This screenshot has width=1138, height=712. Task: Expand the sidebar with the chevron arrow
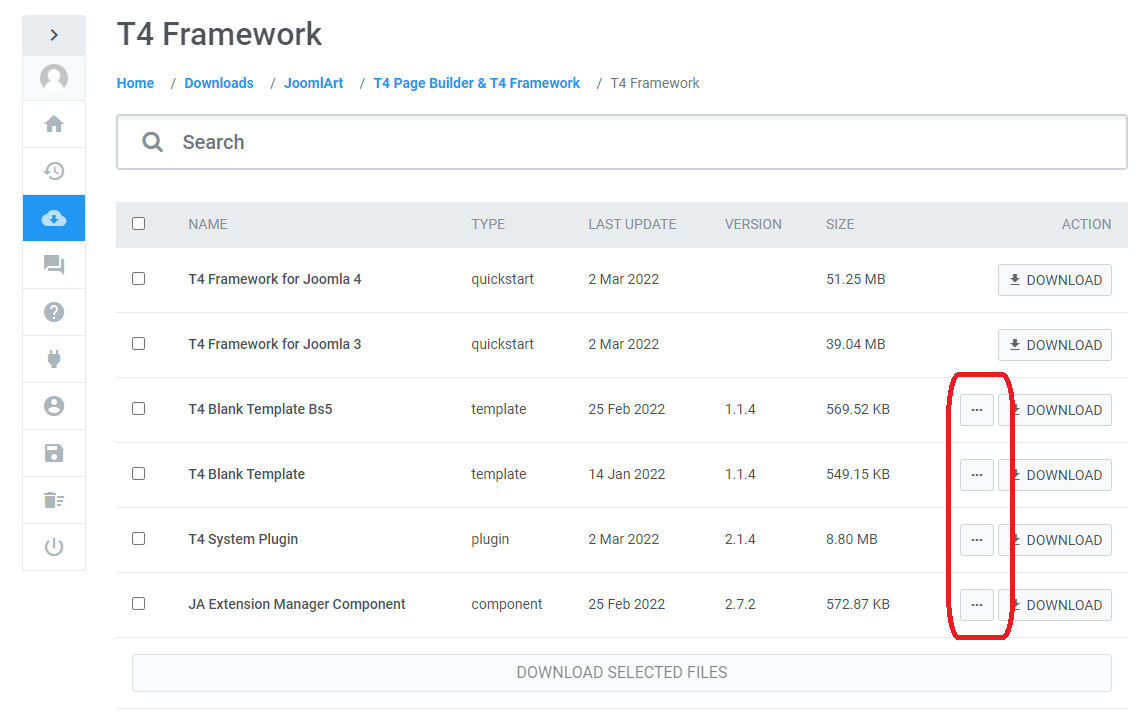pyautogui.click(x=54, y=35)
